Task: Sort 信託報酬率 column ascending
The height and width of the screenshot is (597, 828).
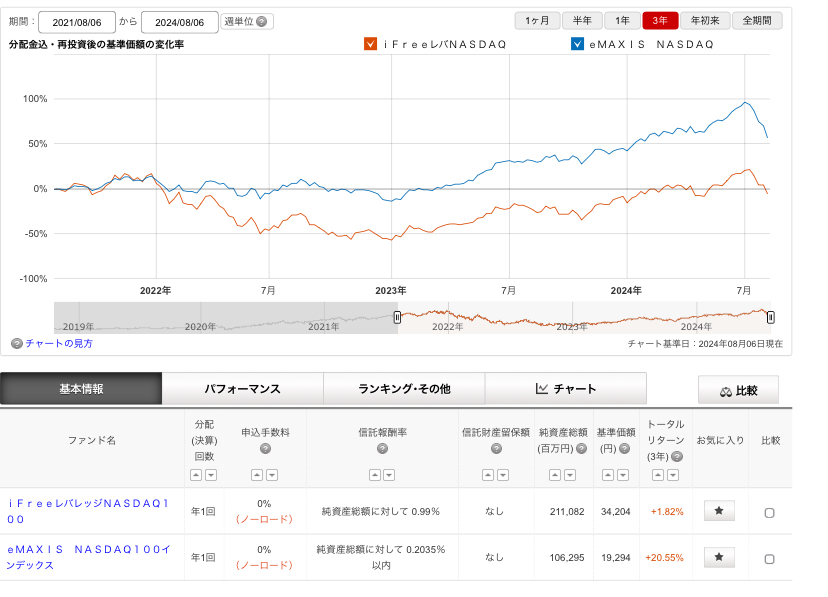Action: point(375,475)
